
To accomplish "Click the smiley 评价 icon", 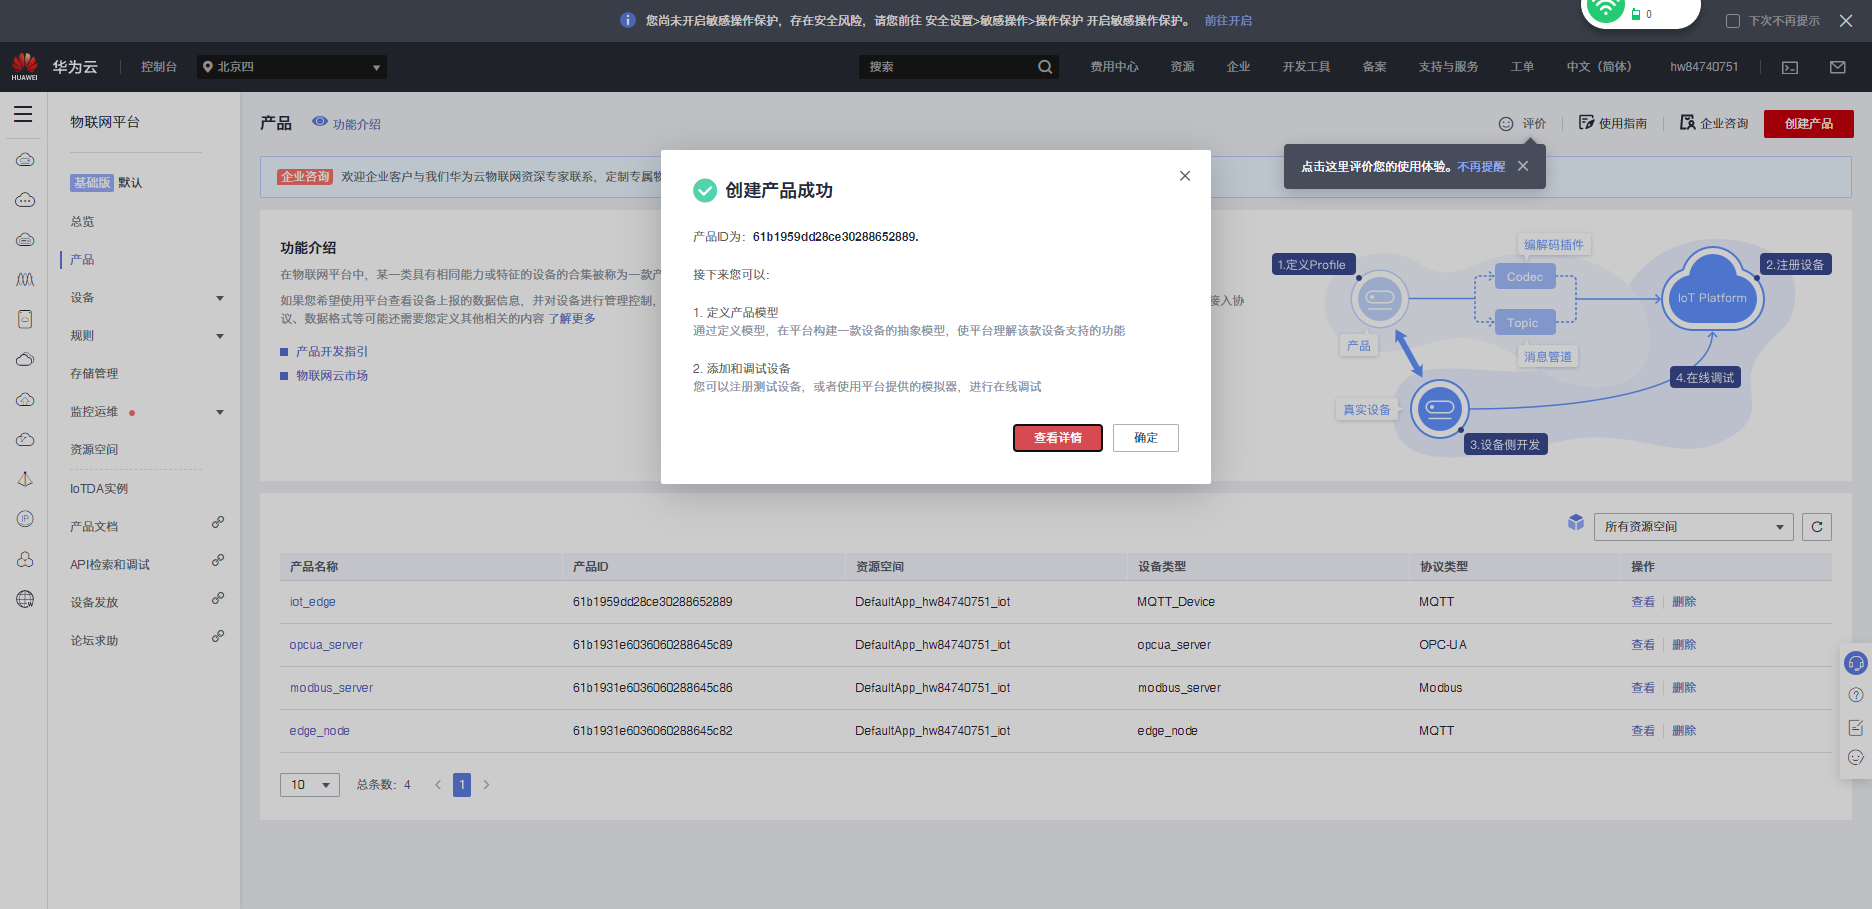I will click(x=1506, y=124).
